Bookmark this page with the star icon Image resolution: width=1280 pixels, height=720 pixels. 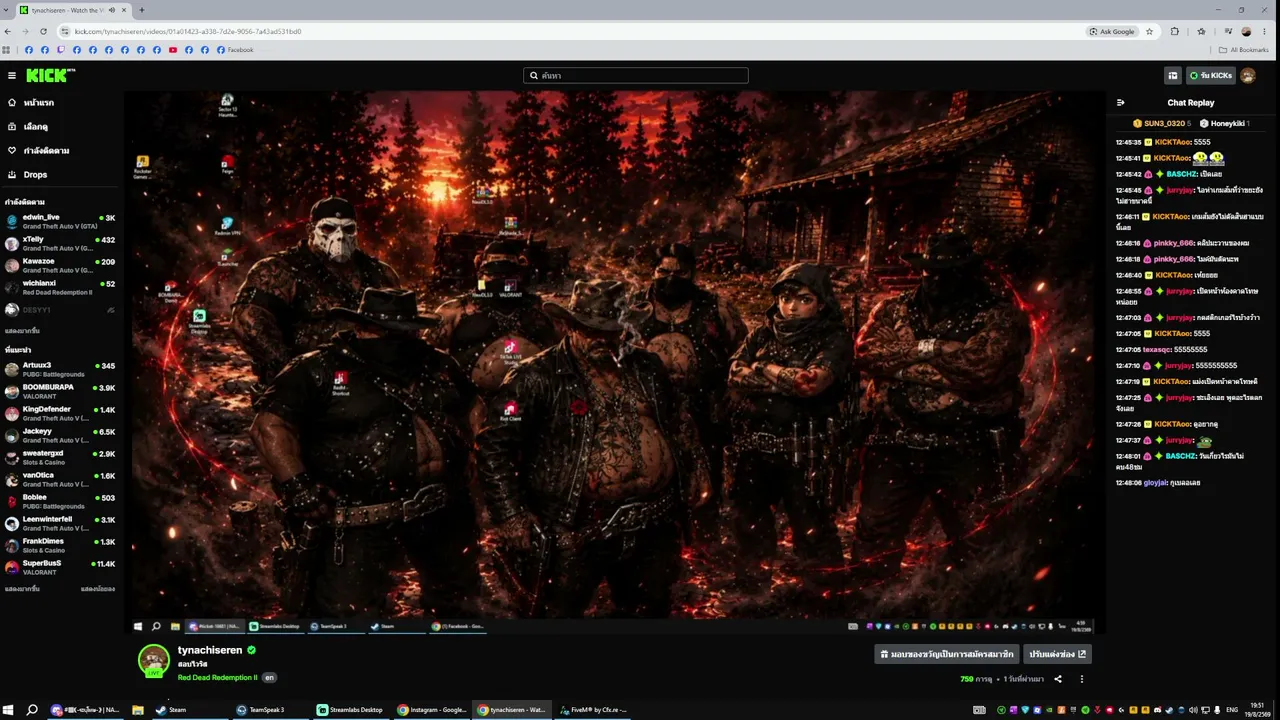1150,31
